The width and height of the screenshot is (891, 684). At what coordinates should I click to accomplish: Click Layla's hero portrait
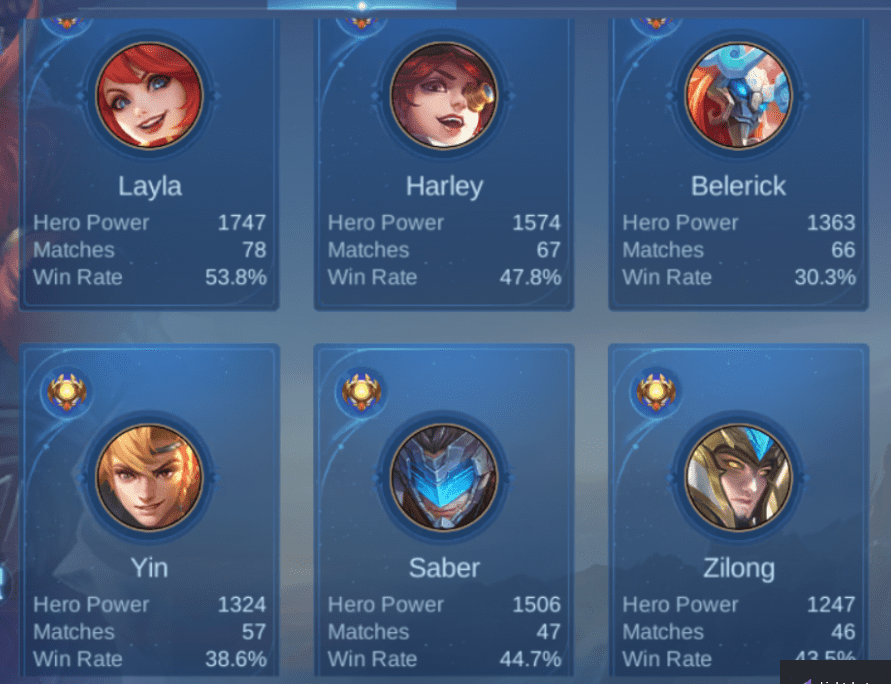click(149, 95)
